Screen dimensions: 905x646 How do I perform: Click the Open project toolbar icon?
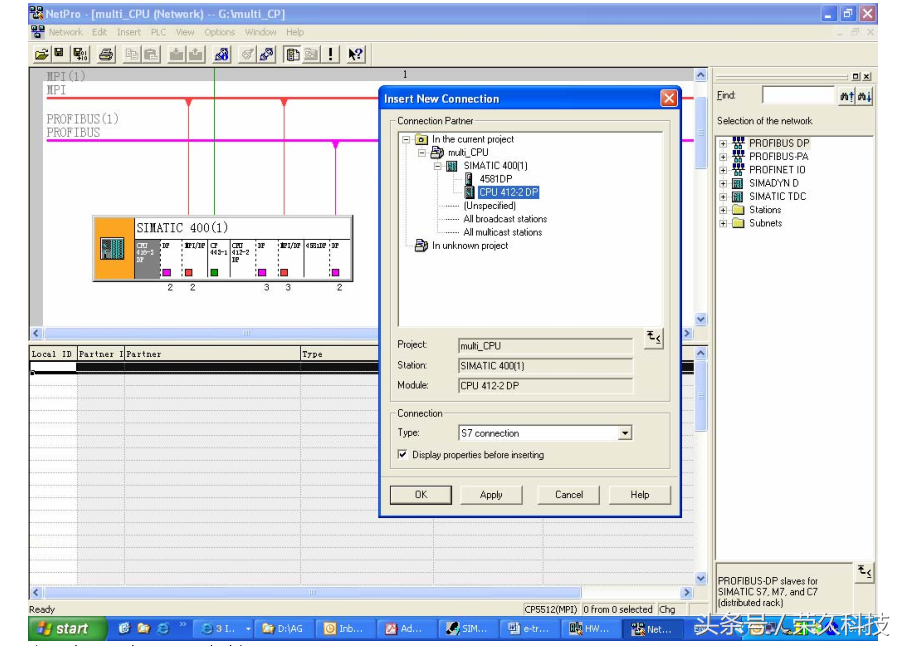pyautogui.click(x=41, y=55)
